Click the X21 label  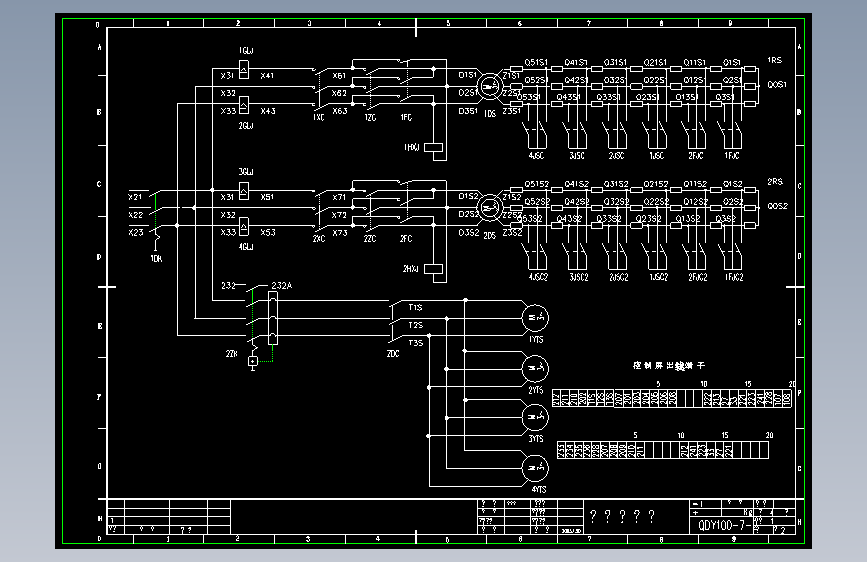(135, 196)
